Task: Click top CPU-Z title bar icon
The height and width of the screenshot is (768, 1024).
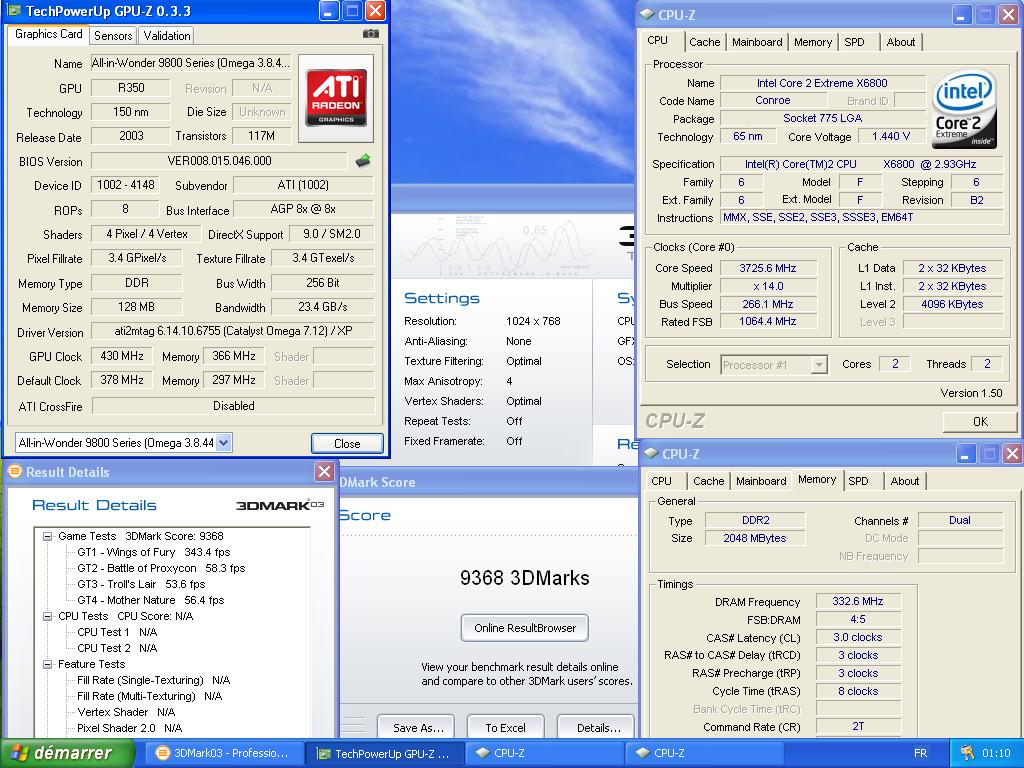Action: click(x=647, y=14)
